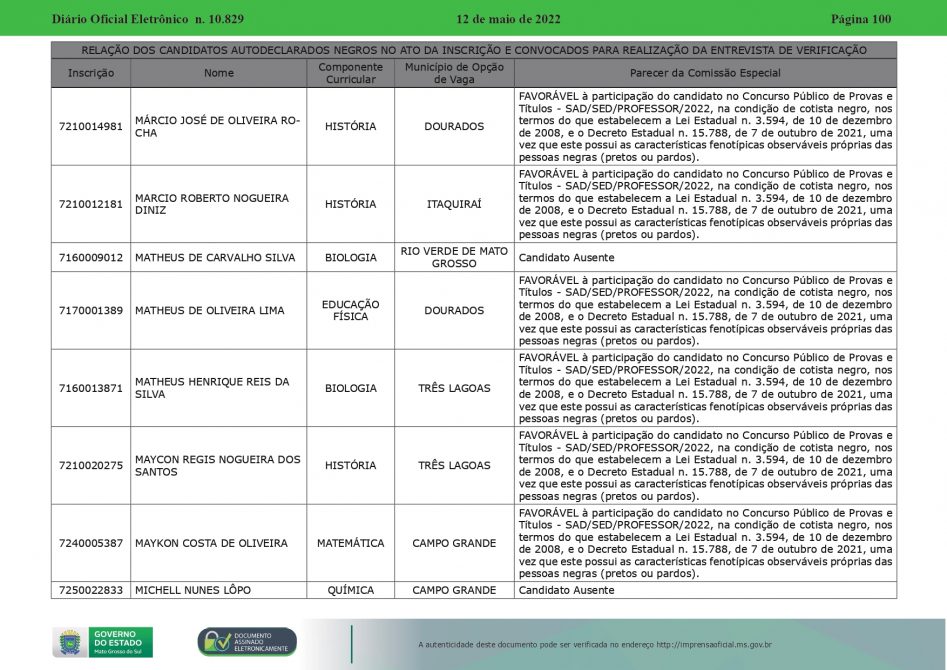Screen dimensions: 947x670
Task: Click the Município de Opção de Vaga header
Action: pyautogui.click(x=454, y=73)
